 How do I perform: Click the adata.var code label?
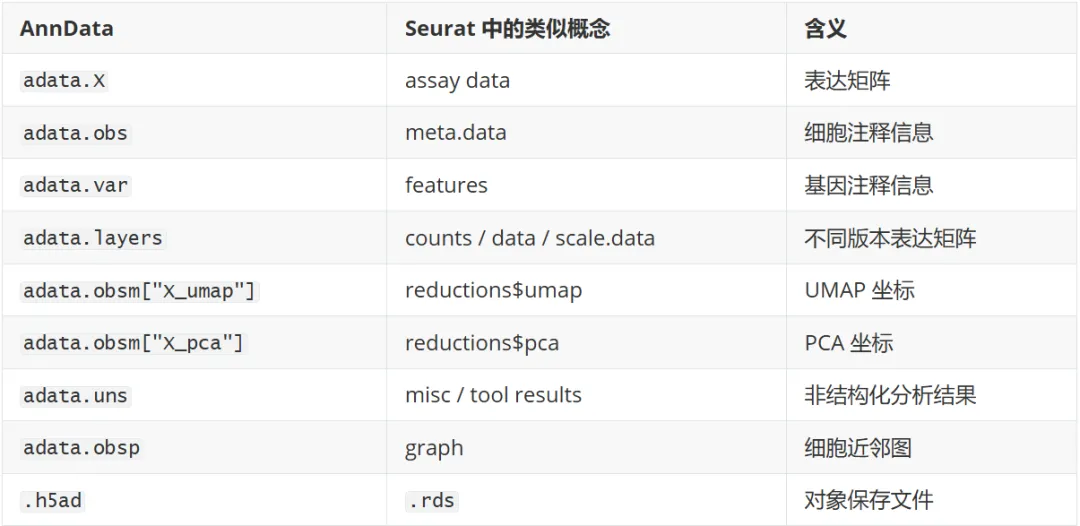pos(75,186)
